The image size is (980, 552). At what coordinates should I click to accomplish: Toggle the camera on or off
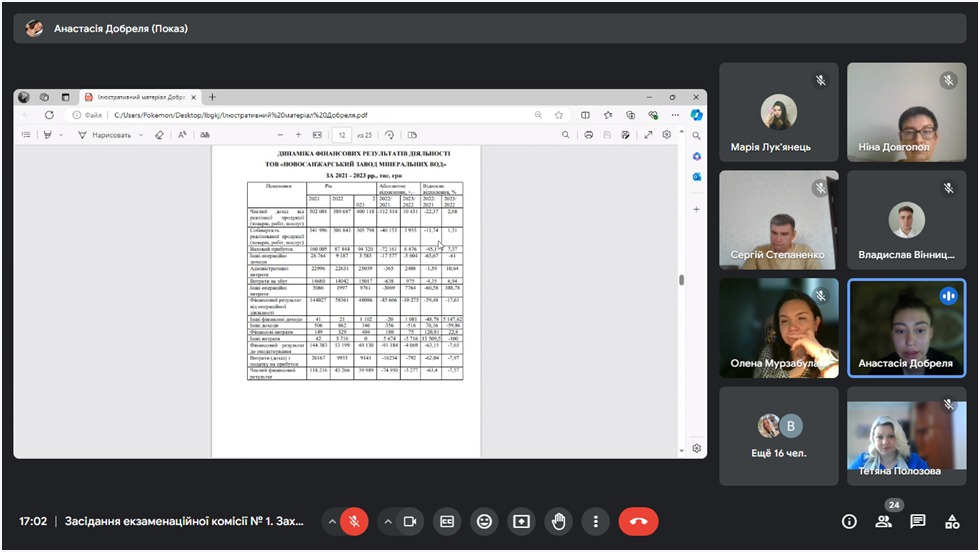409,521
